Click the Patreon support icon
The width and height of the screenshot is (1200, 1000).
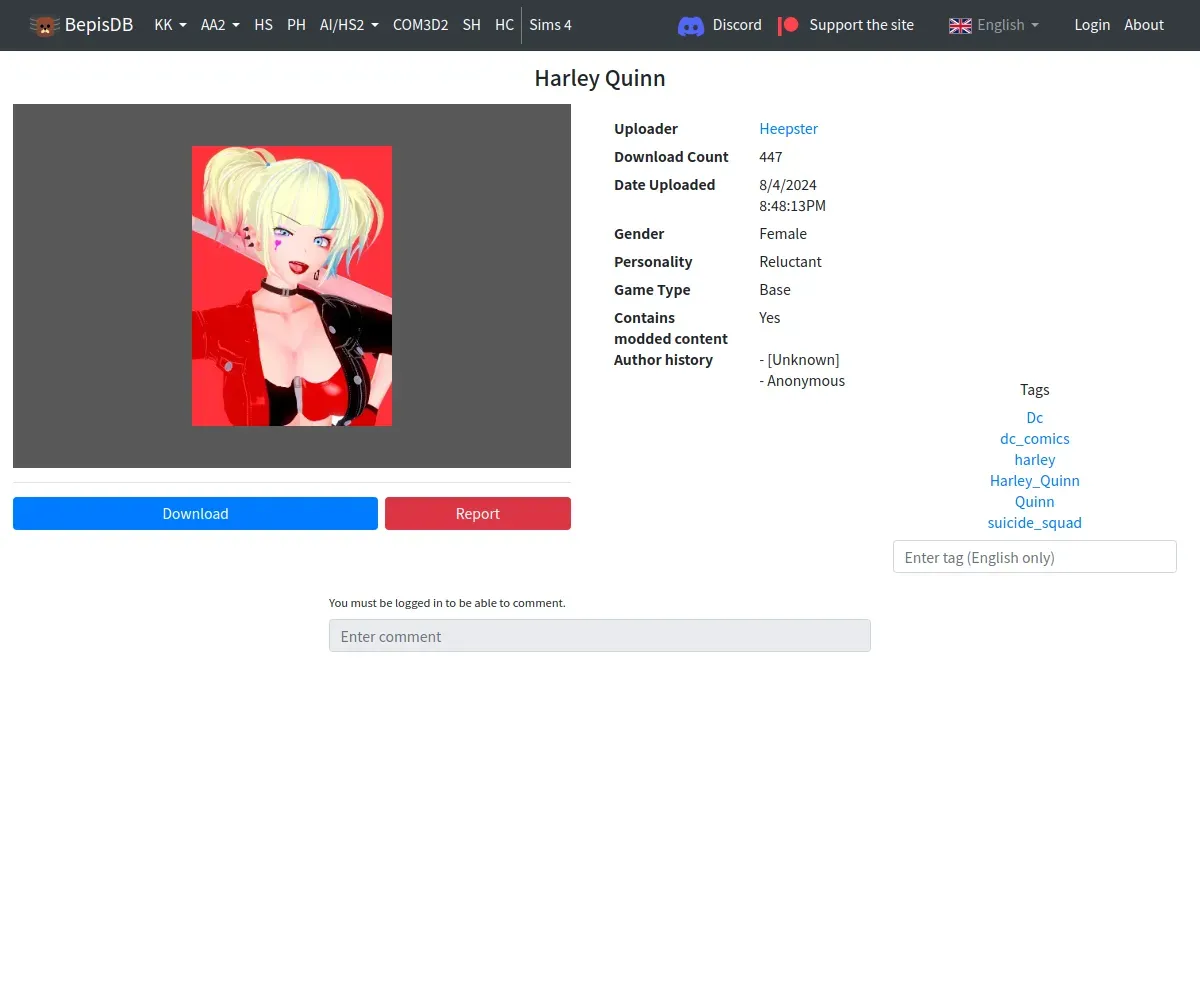pos(789,25)
